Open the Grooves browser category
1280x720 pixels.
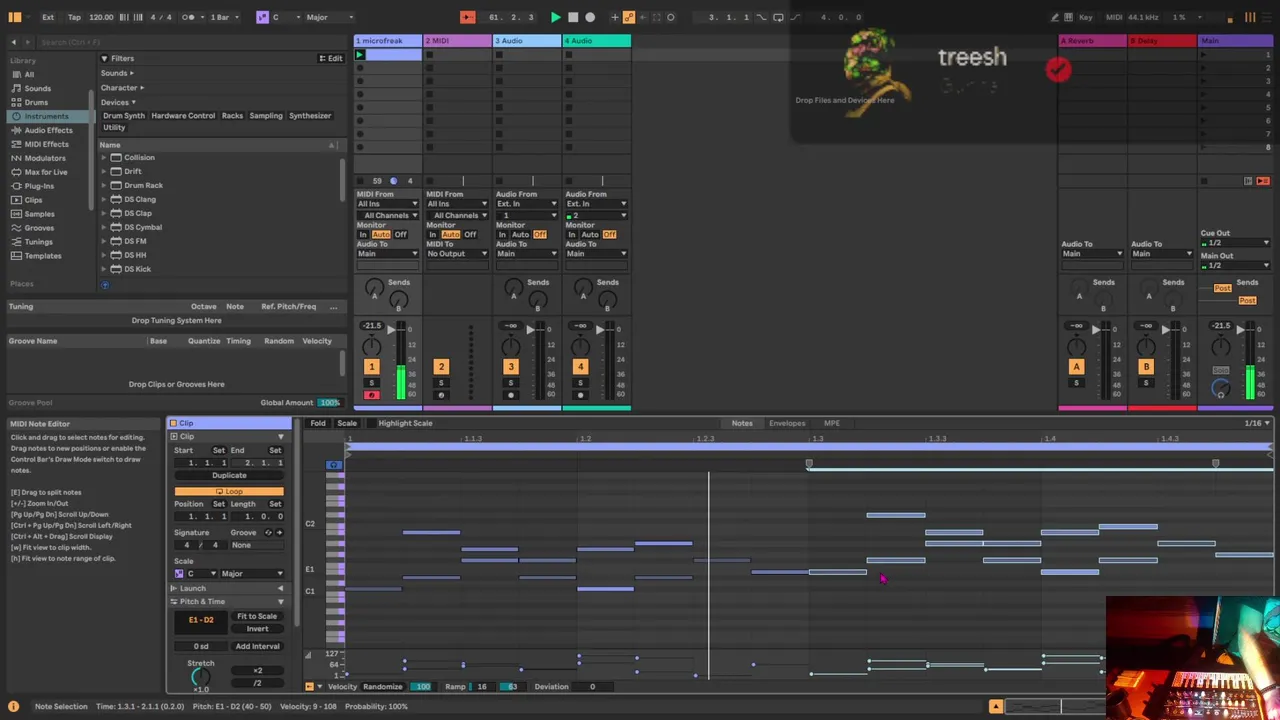pyautogui.click(x=39, y=228)
